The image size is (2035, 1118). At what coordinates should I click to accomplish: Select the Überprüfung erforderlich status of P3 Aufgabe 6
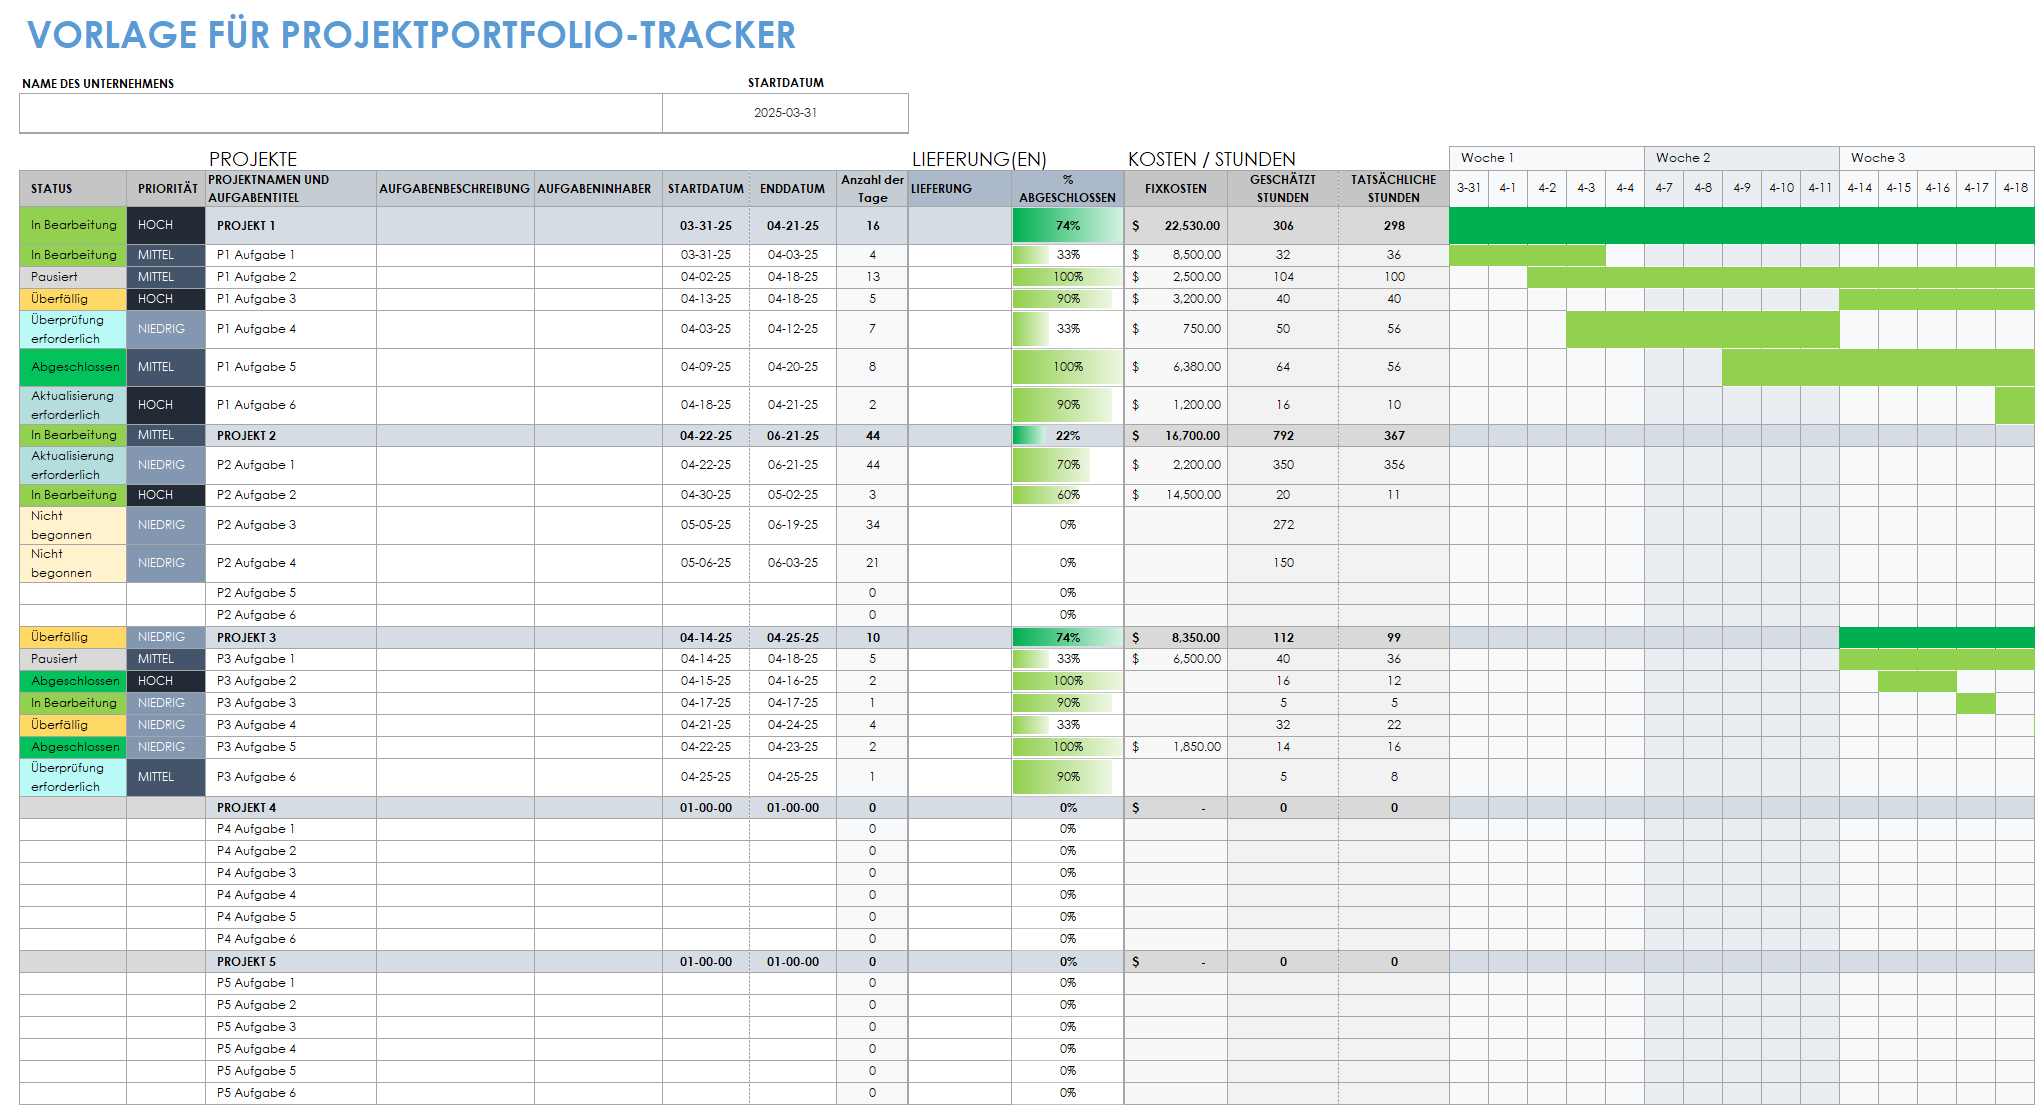point(73,778)
